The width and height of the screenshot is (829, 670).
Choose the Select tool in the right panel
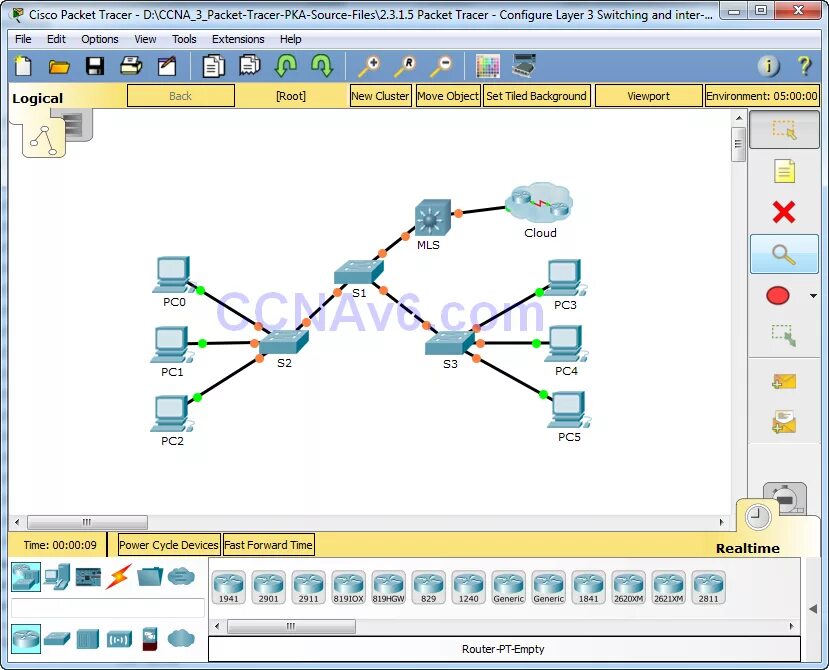[784, 130]
